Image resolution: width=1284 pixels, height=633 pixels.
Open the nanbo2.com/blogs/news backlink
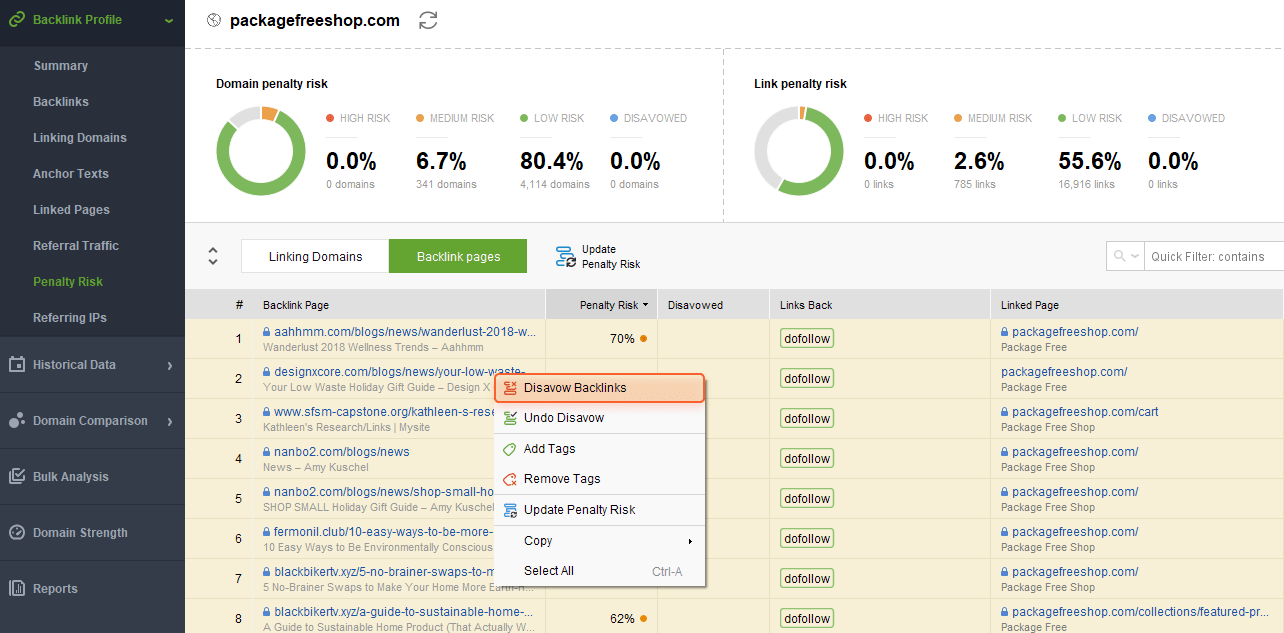tap(342, 452)
